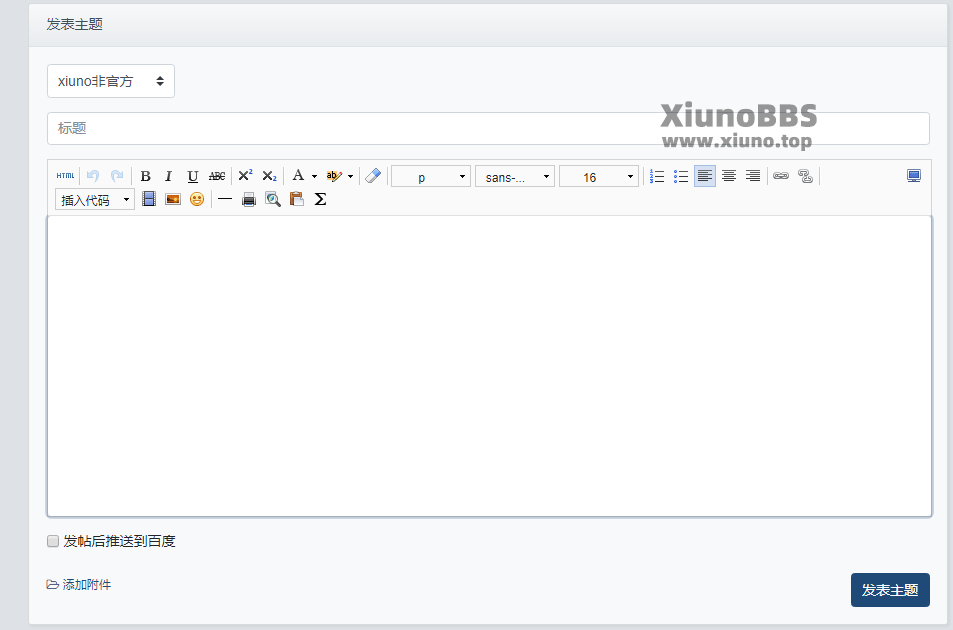Enable 发帖后推送到百度 checkbox

click(54, 542)
